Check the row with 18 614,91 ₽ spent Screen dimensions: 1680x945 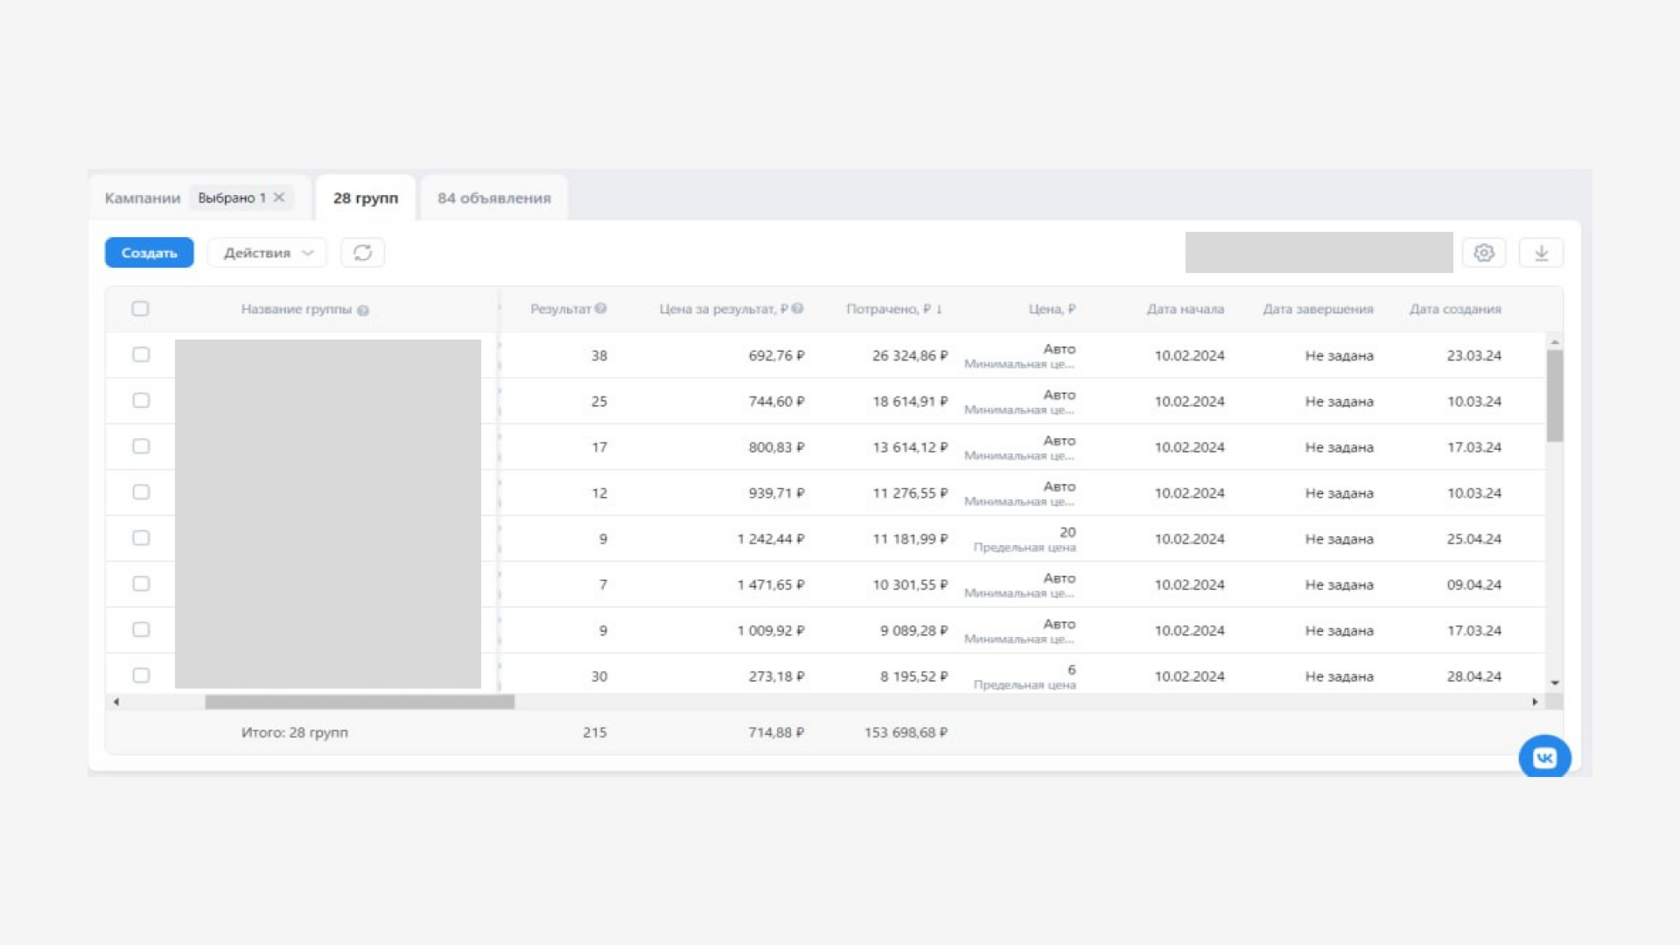point(141,401)
